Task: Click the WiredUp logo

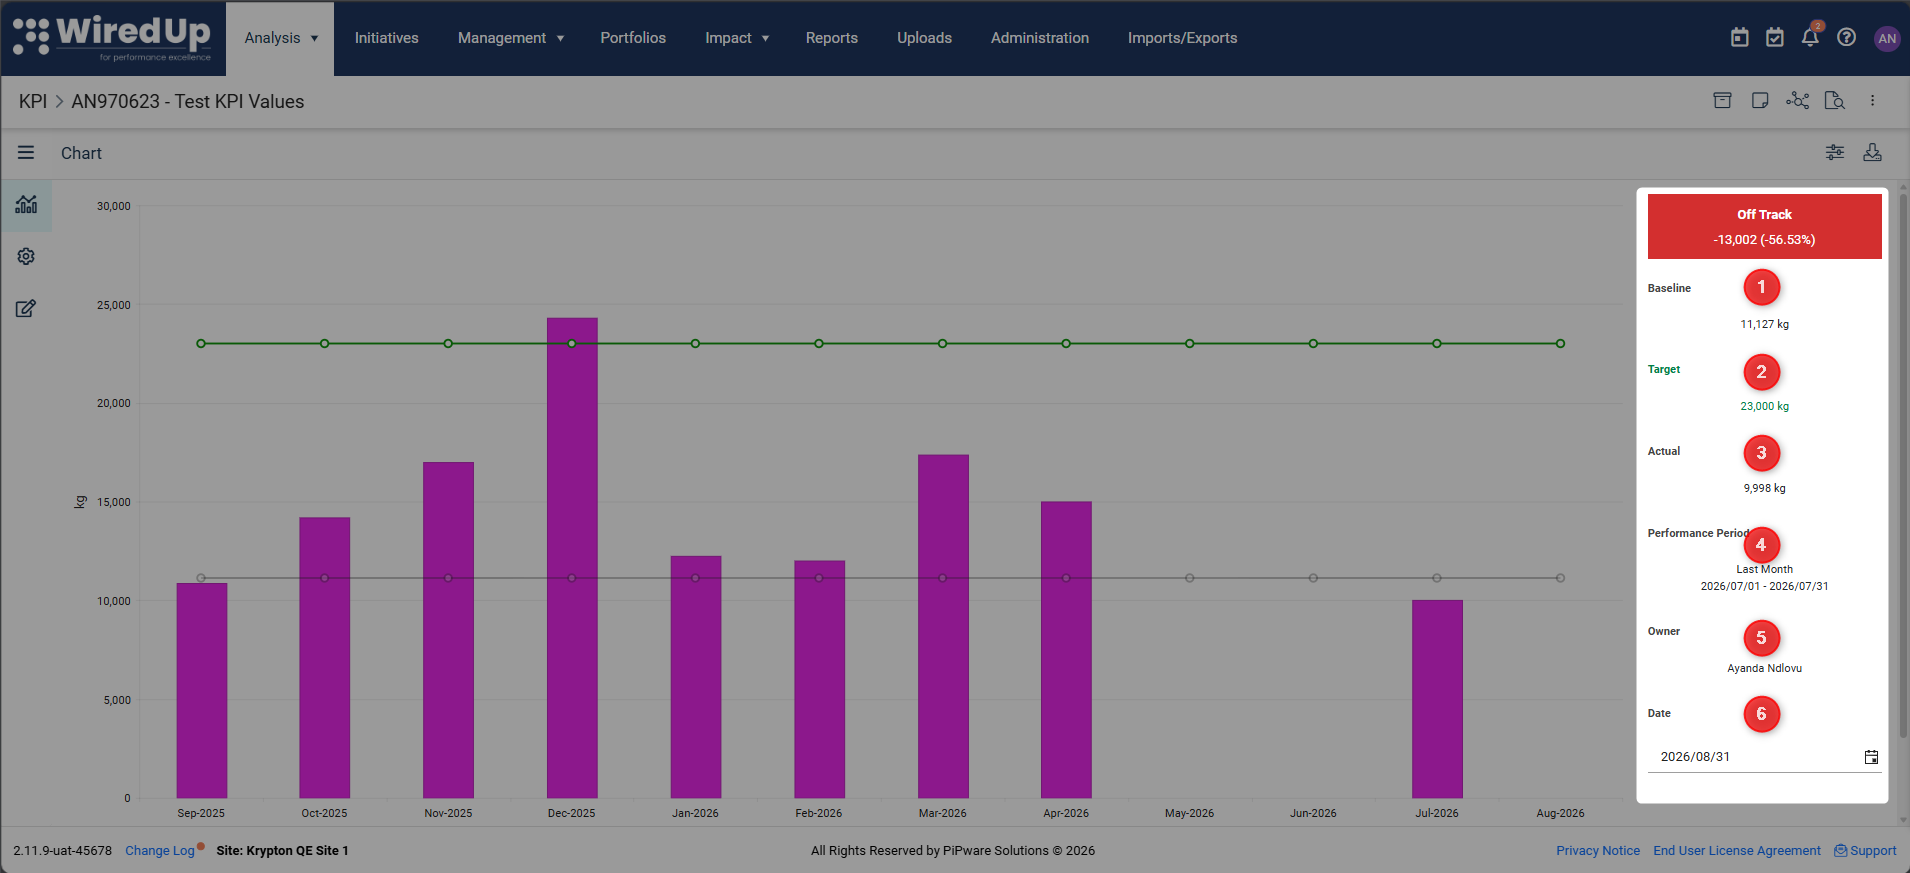Action: point(112,38)
